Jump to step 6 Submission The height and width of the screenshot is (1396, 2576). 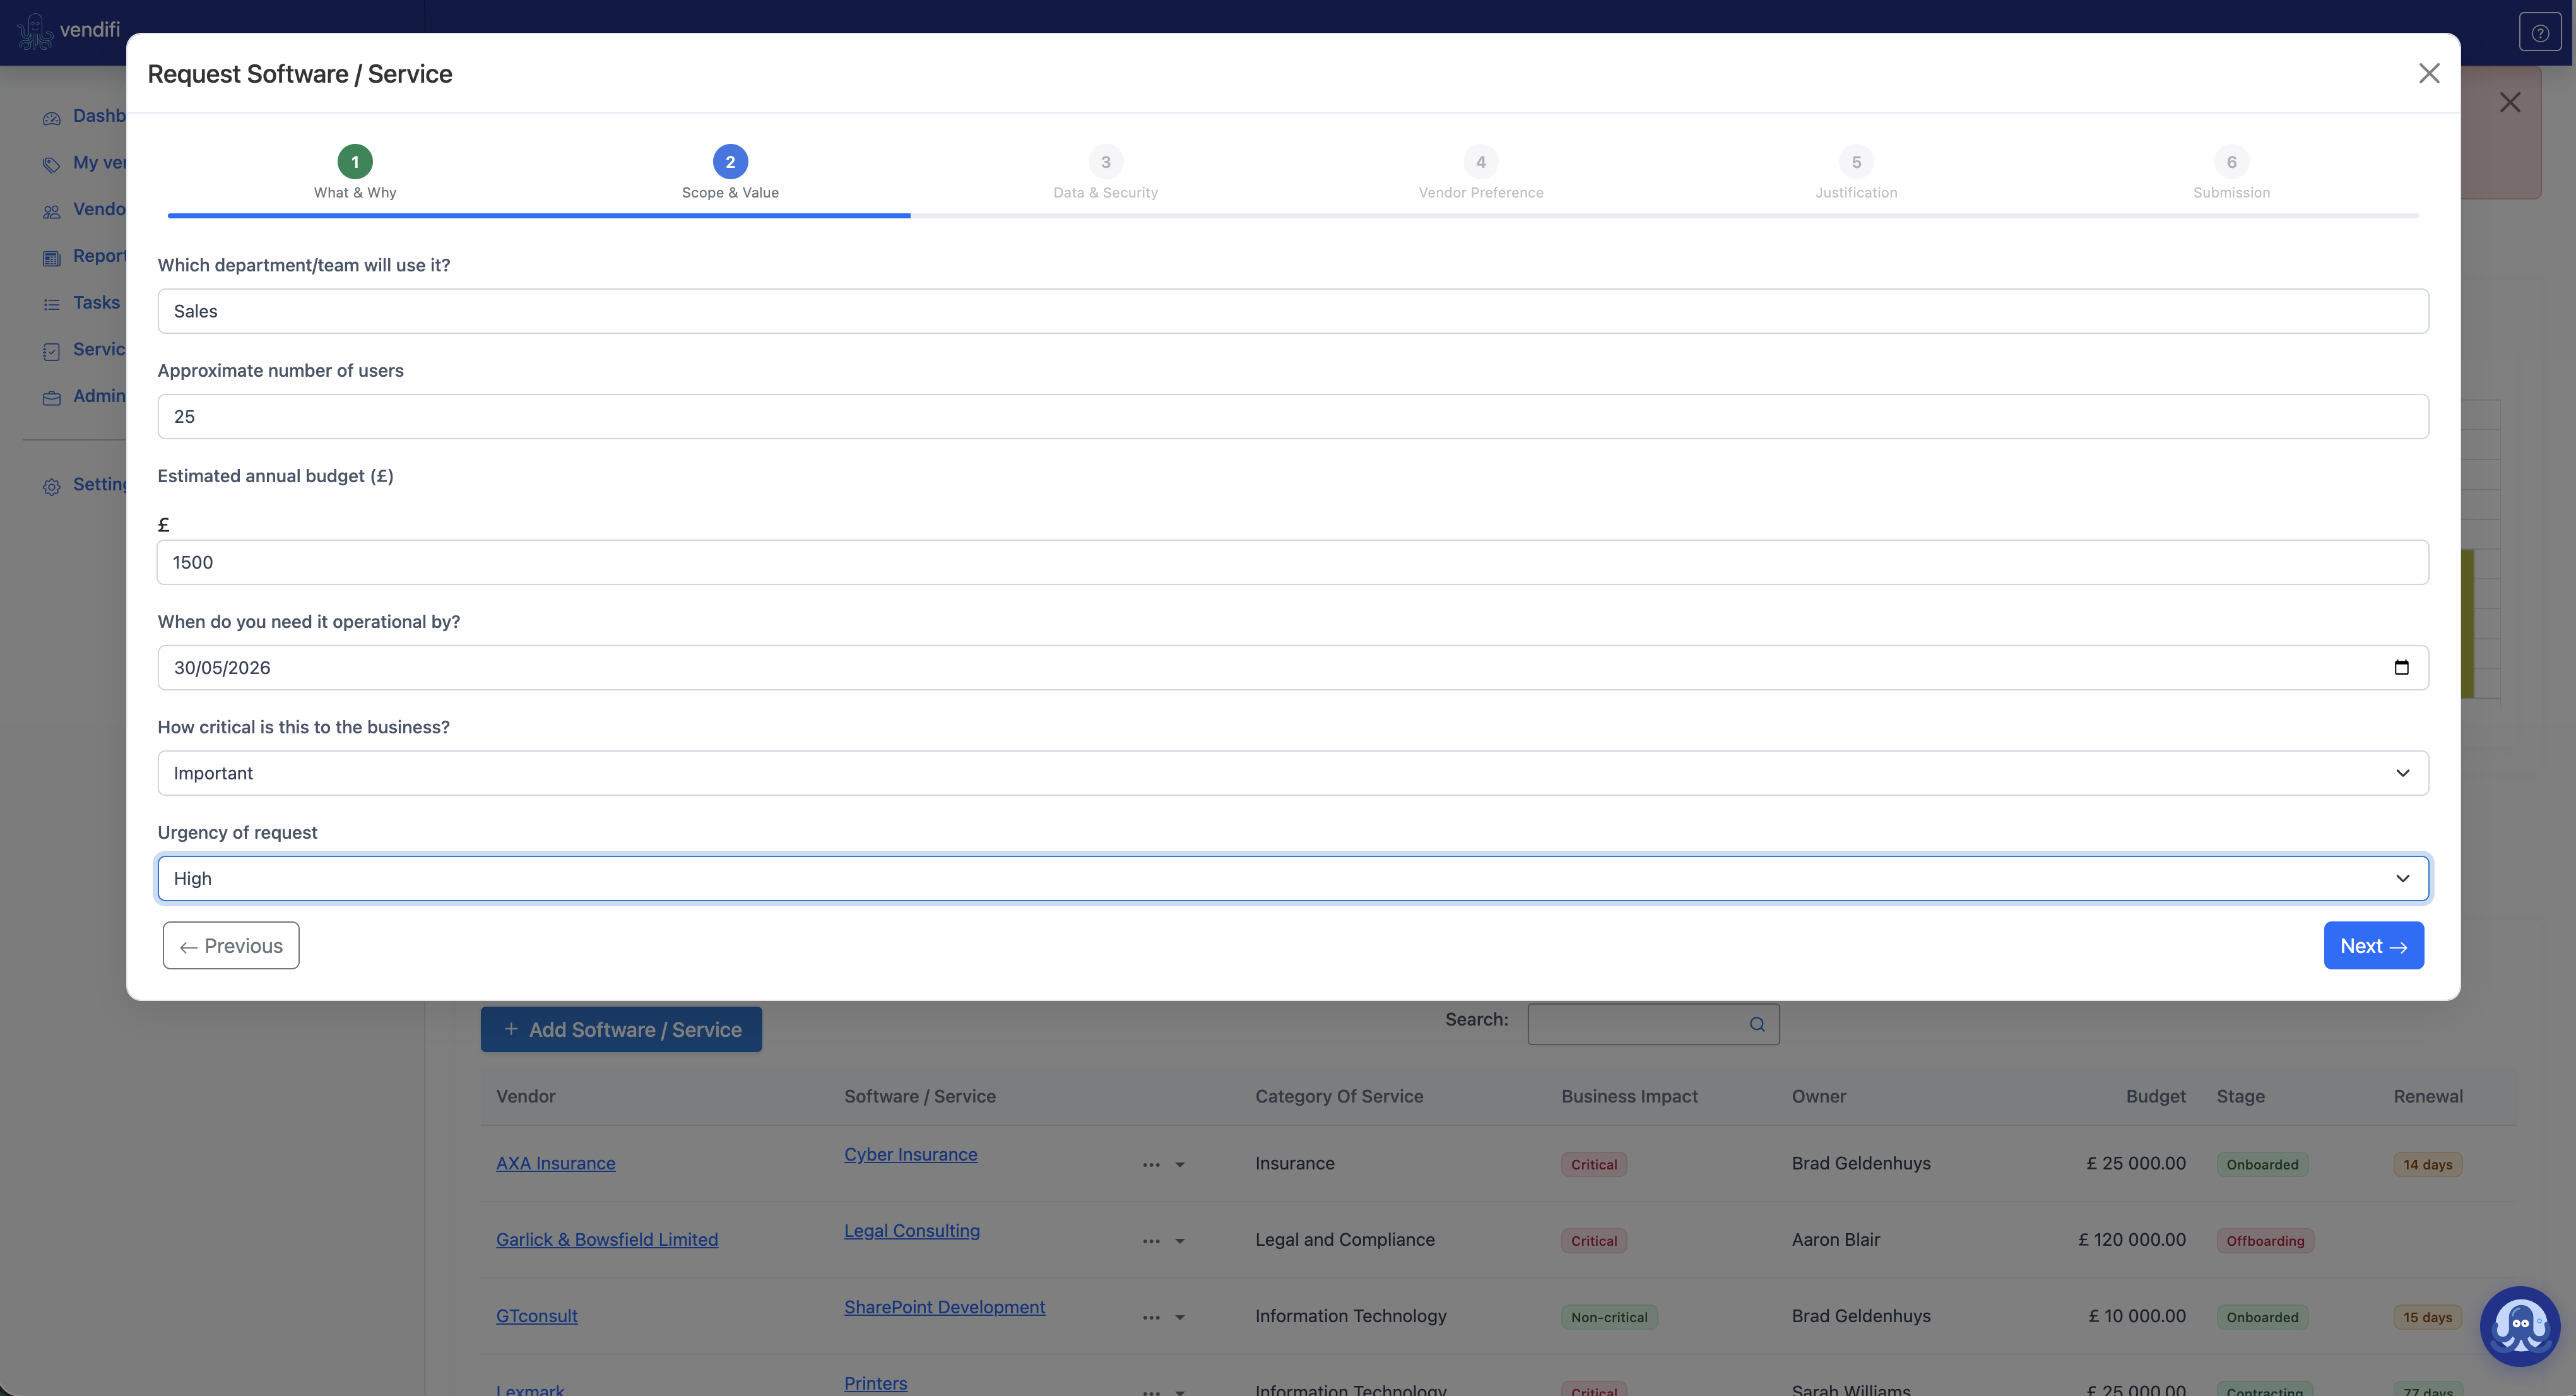click(x=2231, y=172)
